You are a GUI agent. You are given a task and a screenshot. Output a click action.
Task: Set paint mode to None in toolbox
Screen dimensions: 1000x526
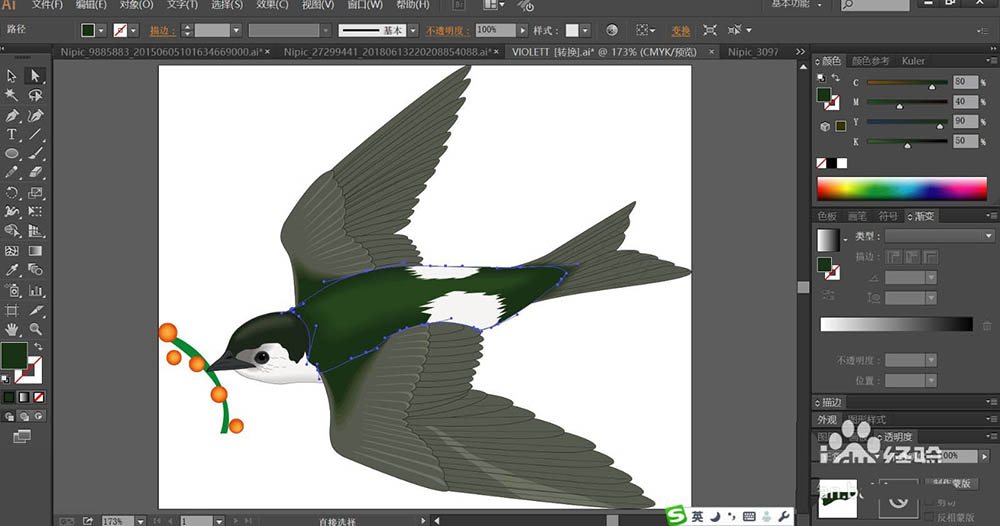point(39,397)
